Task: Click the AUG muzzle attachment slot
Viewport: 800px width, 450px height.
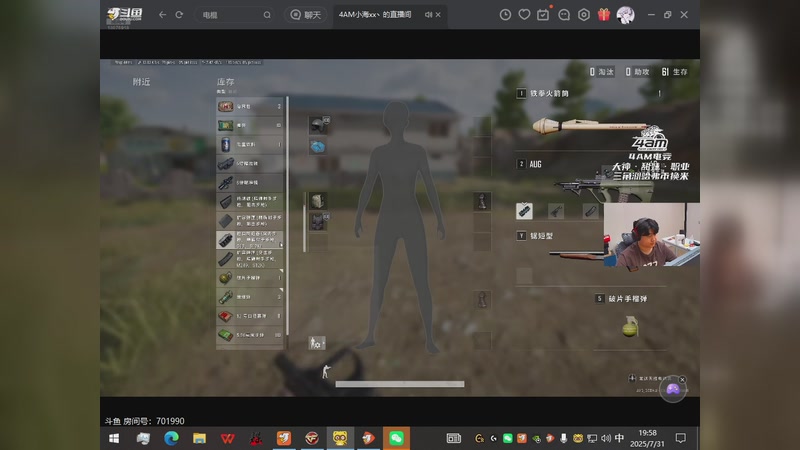Action: 524,211
